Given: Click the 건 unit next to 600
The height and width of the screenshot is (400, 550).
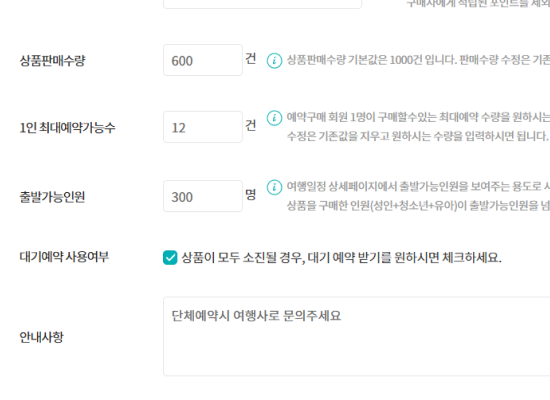Looking at the screenshot, I should click(x=250, y=58).
